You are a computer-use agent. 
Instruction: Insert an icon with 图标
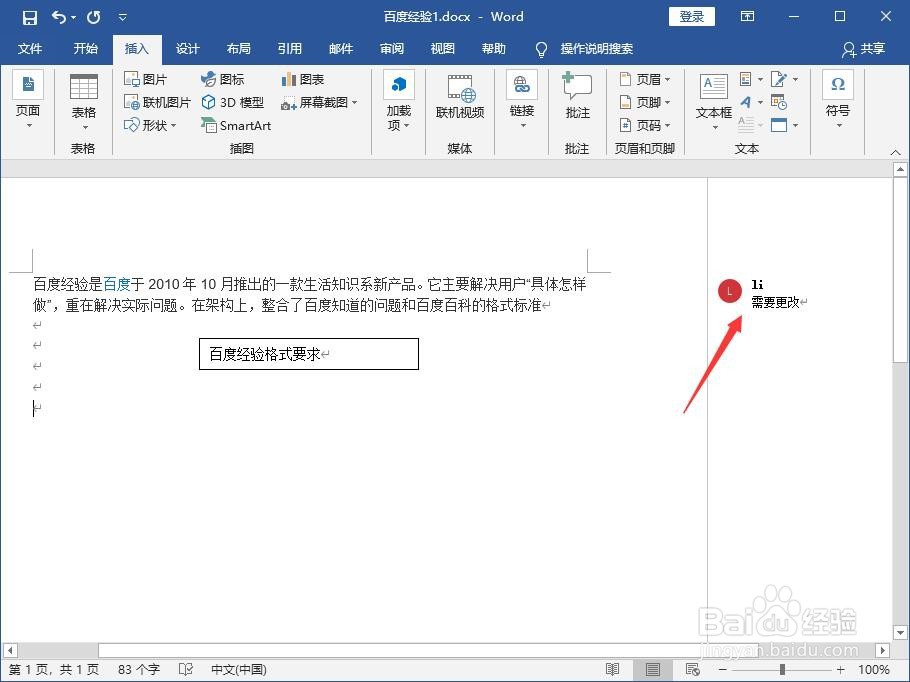[222, 79]
